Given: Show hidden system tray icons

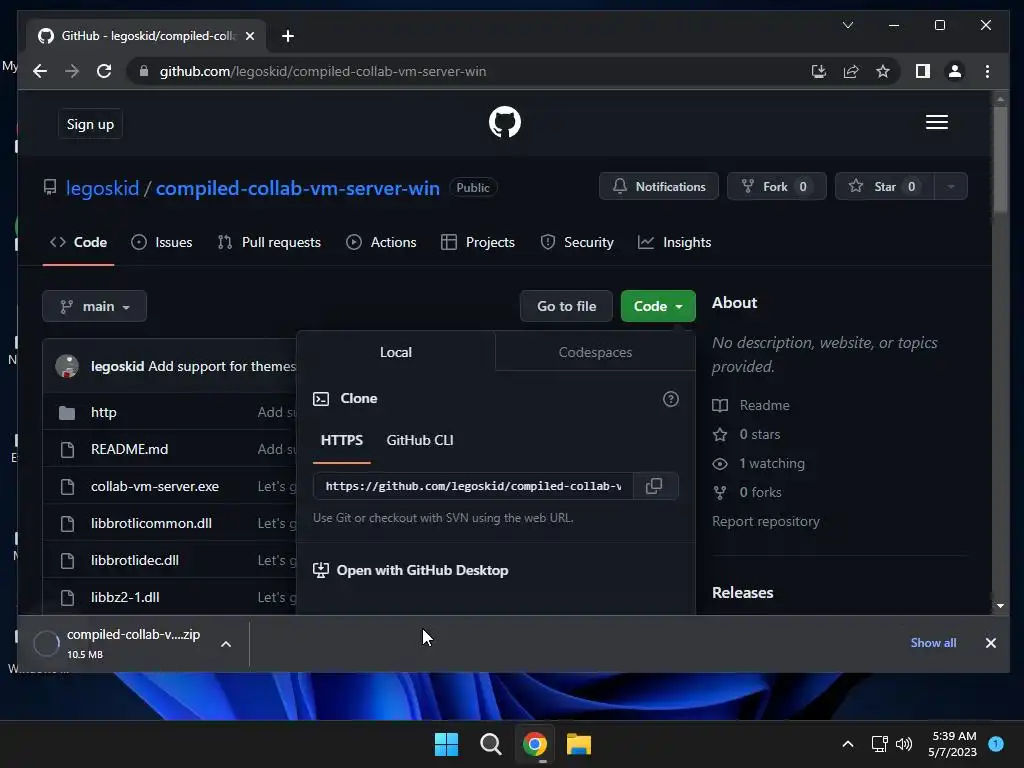Looking at the screenshot, I should click(x=848, y=744).
